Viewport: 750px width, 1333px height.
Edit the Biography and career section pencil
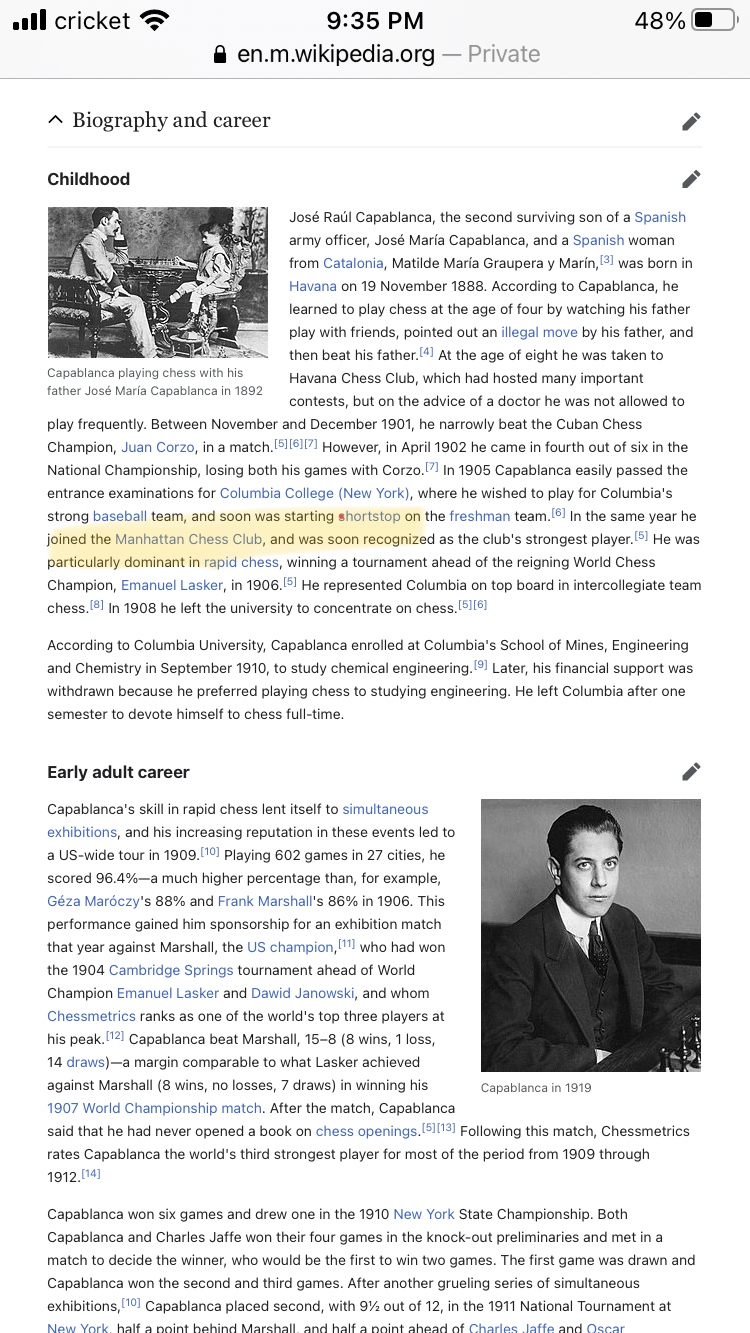click(x=691, y=121)
